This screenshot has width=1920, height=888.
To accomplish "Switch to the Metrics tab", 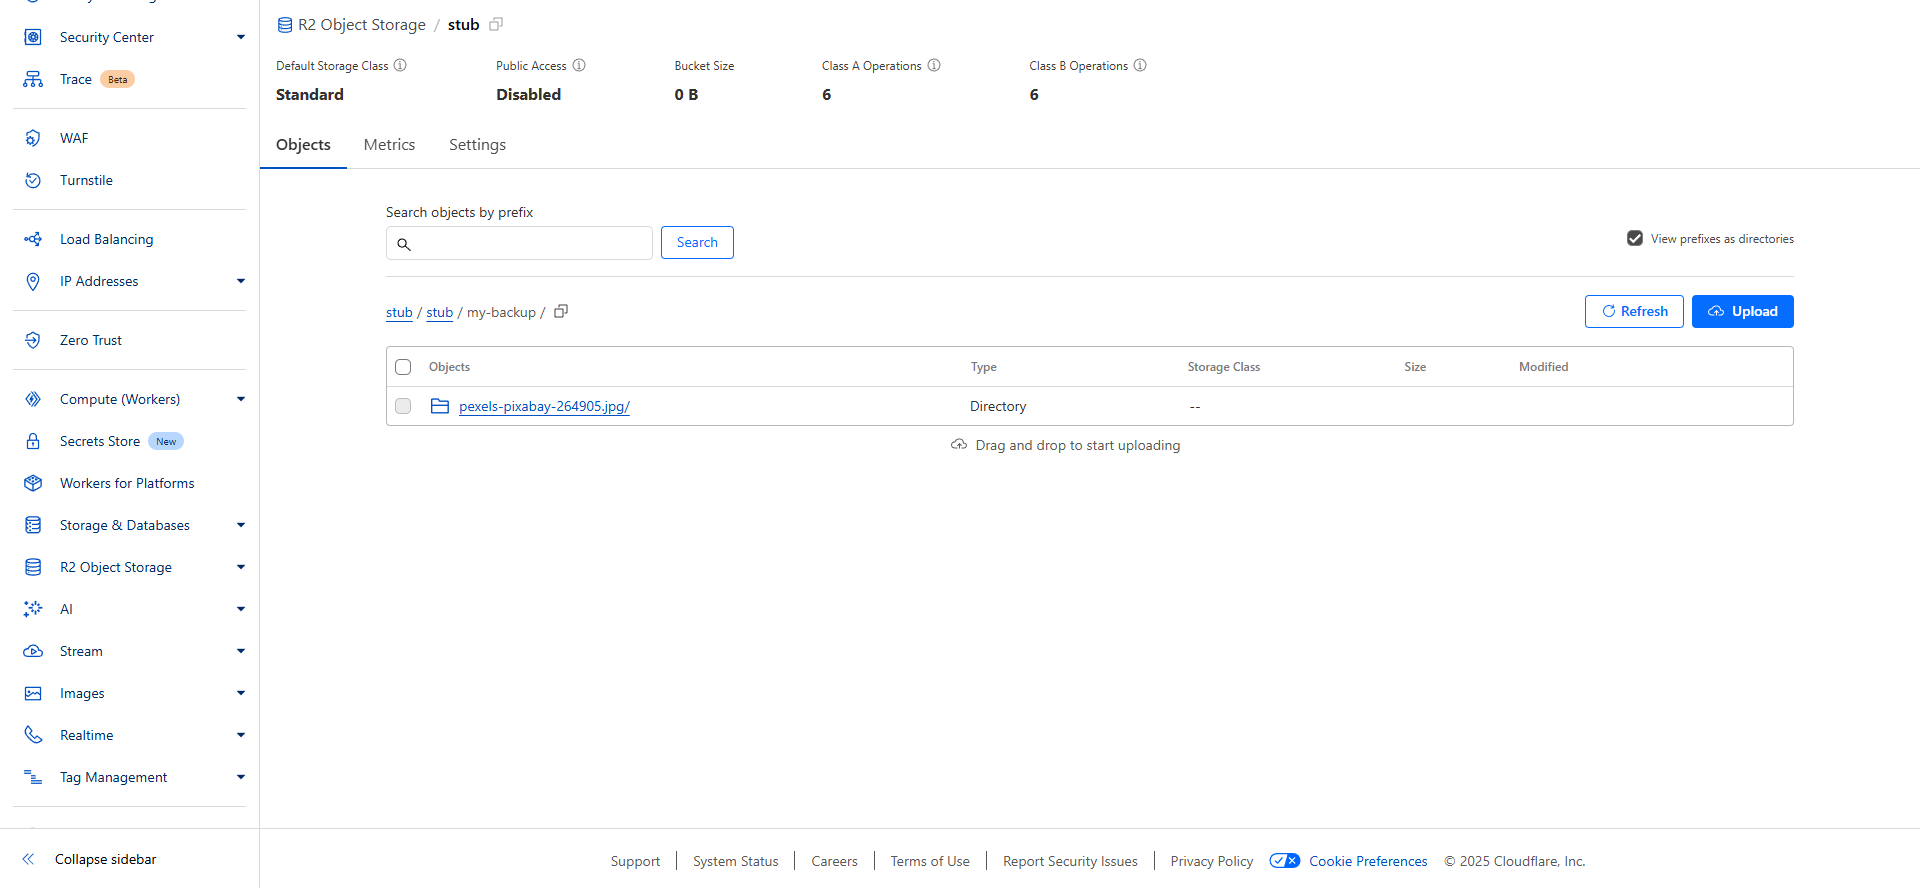I will click(x=389, y=145).
